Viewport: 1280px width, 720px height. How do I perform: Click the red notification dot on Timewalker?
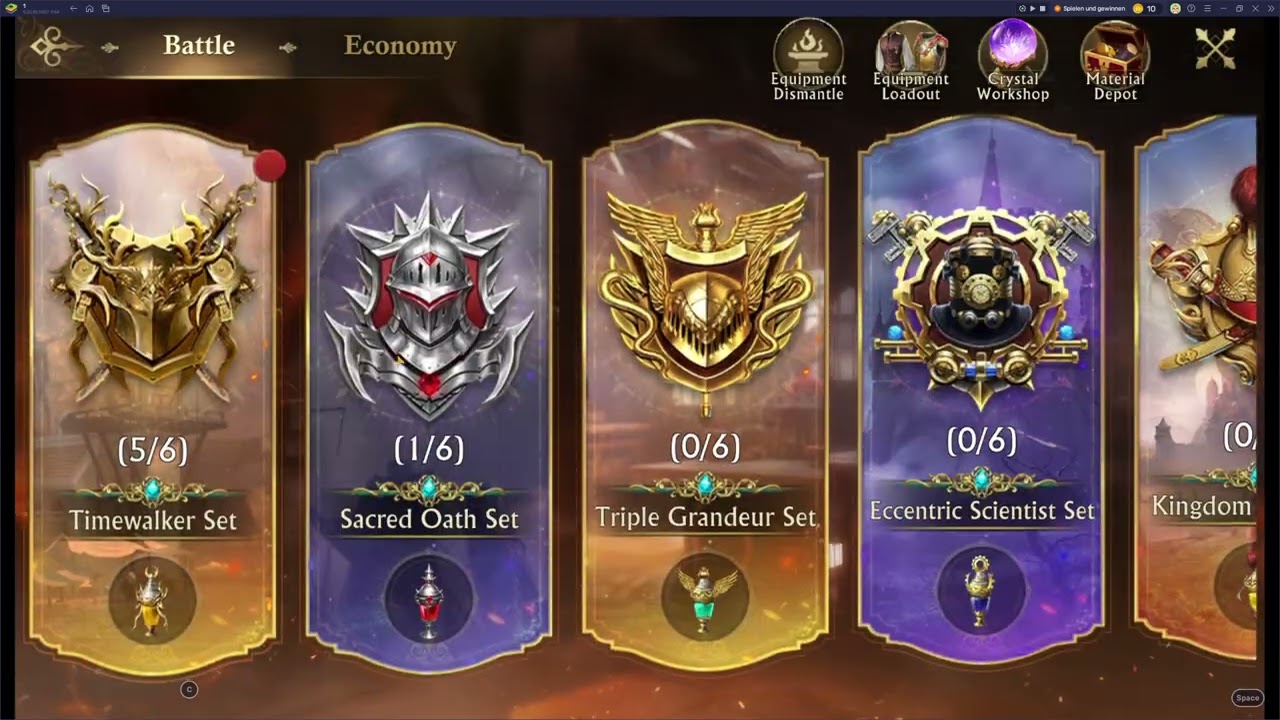click(269, 166)
